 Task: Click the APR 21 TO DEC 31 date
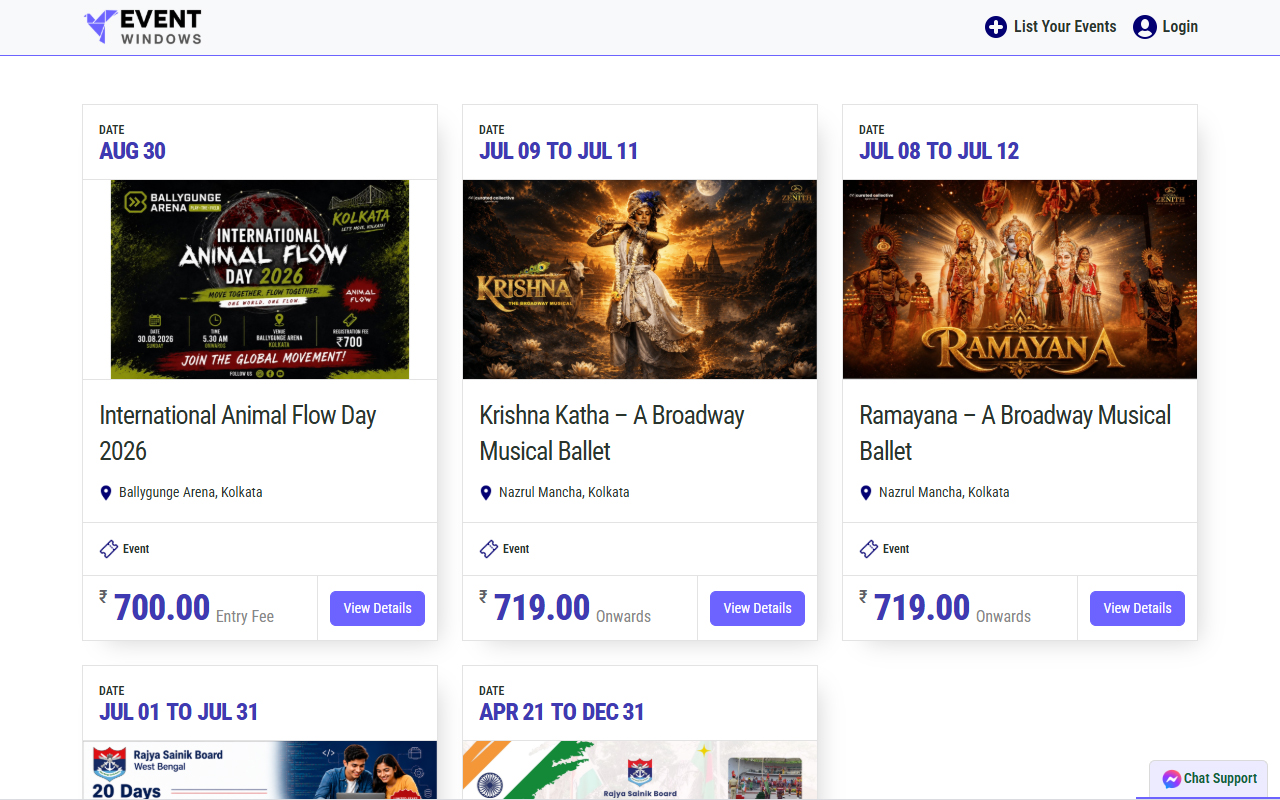tap(562, 712)
